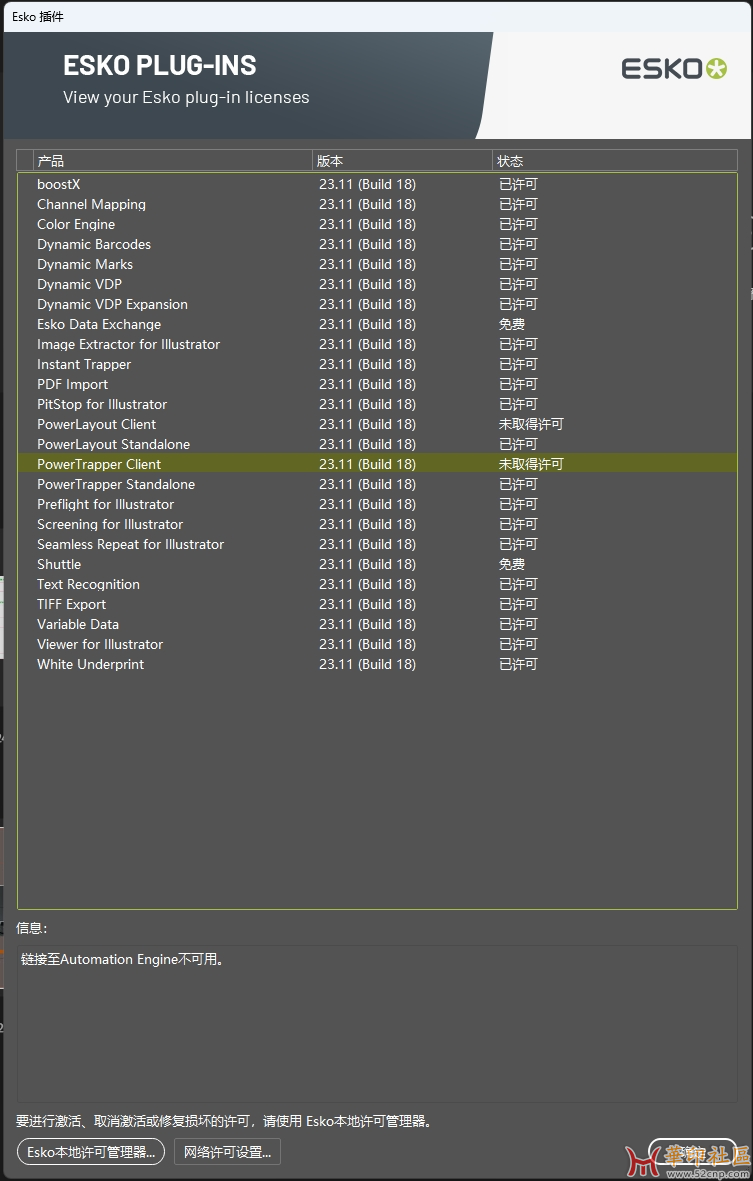Select Screening for Illustrator row
Screen dimensions: 753x1181
pos(377,523)
